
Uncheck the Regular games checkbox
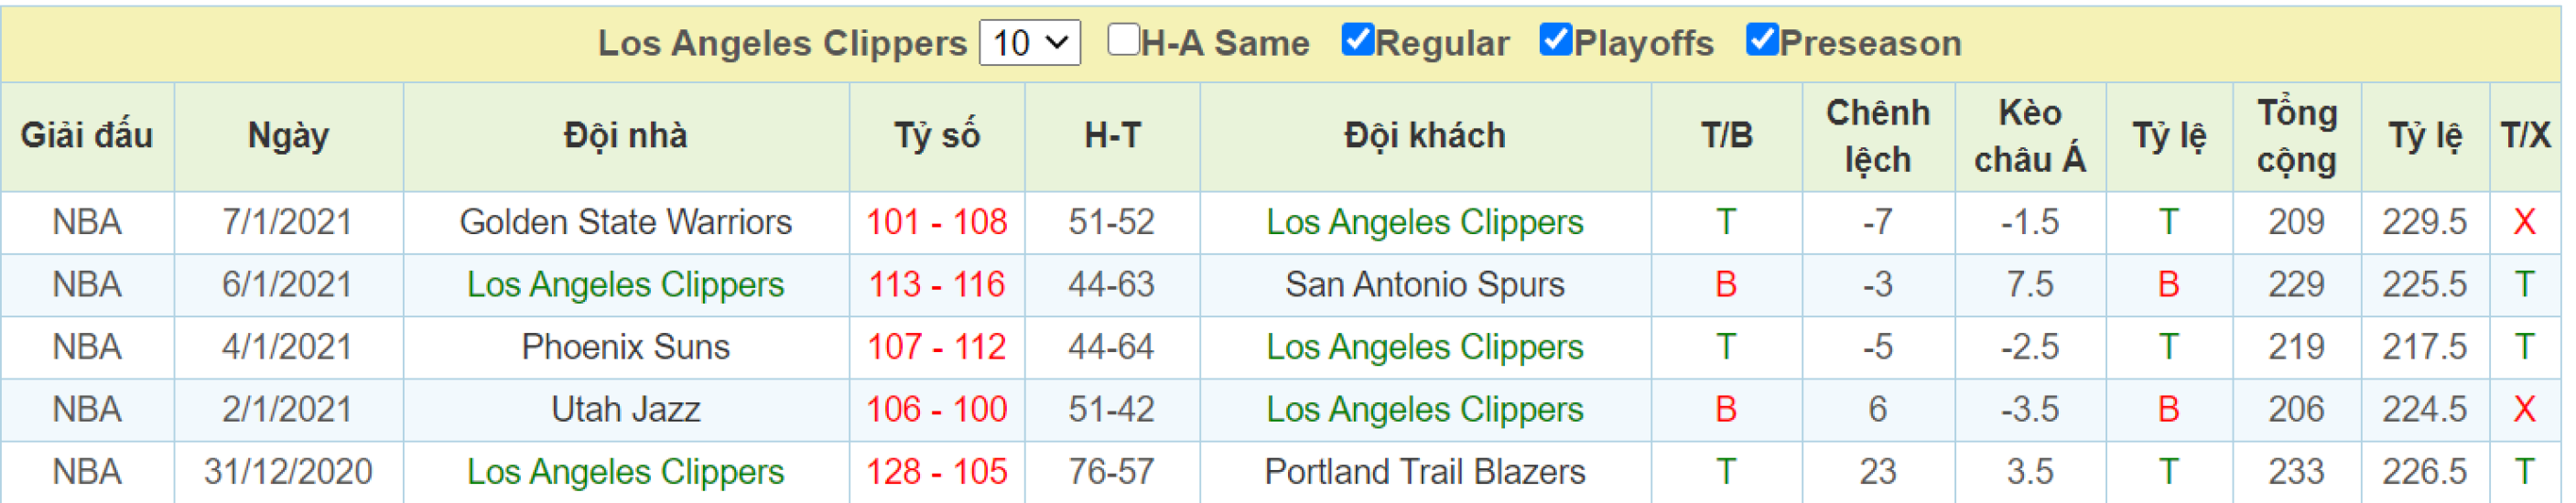point(1357,40)
